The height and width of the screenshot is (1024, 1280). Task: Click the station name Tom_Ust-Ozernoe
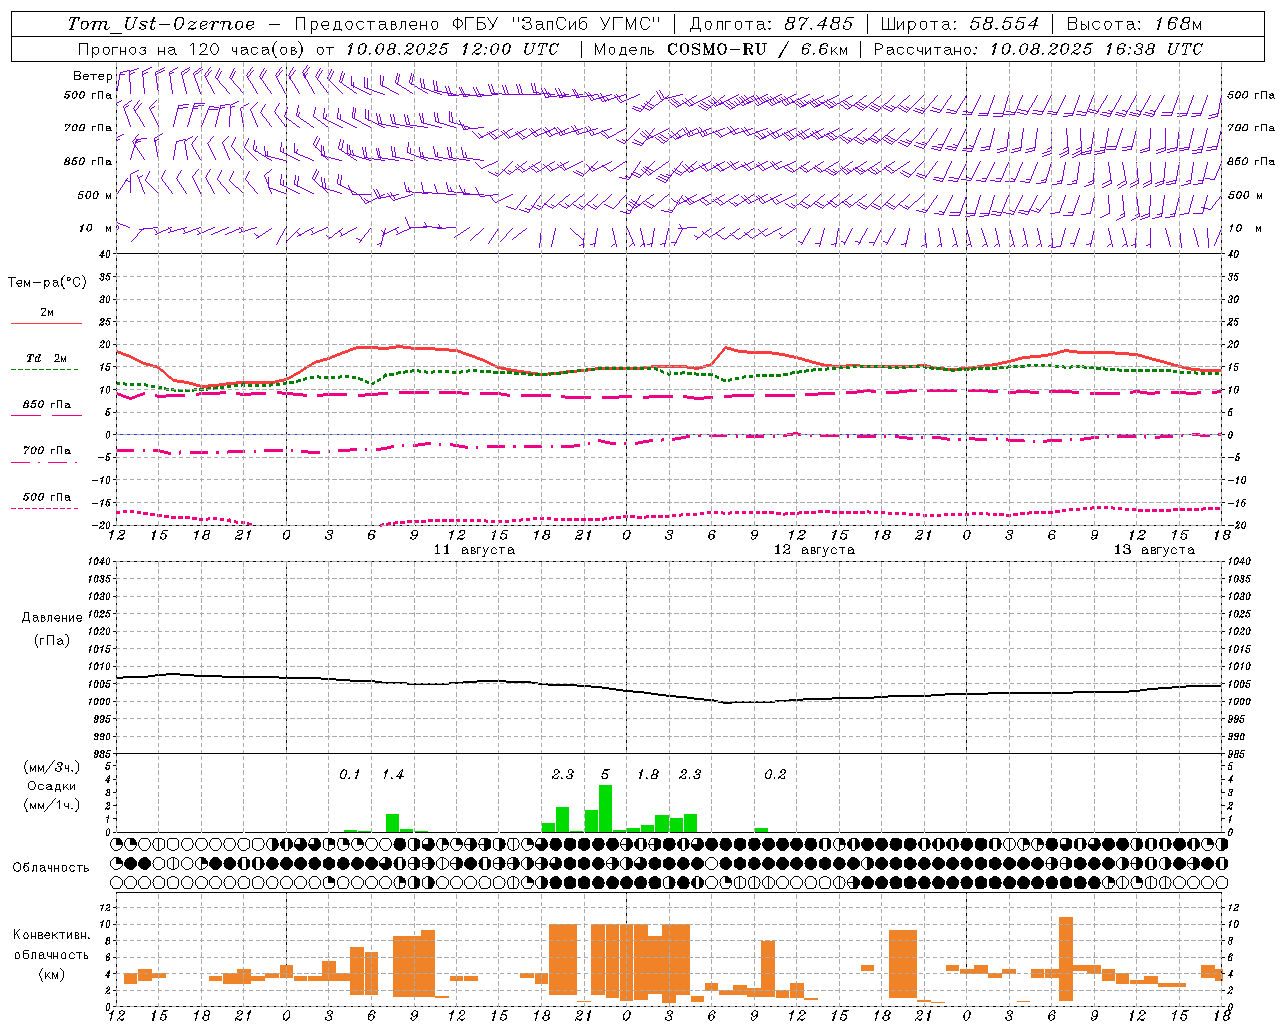pyautogui.click(x=161, y=24)
